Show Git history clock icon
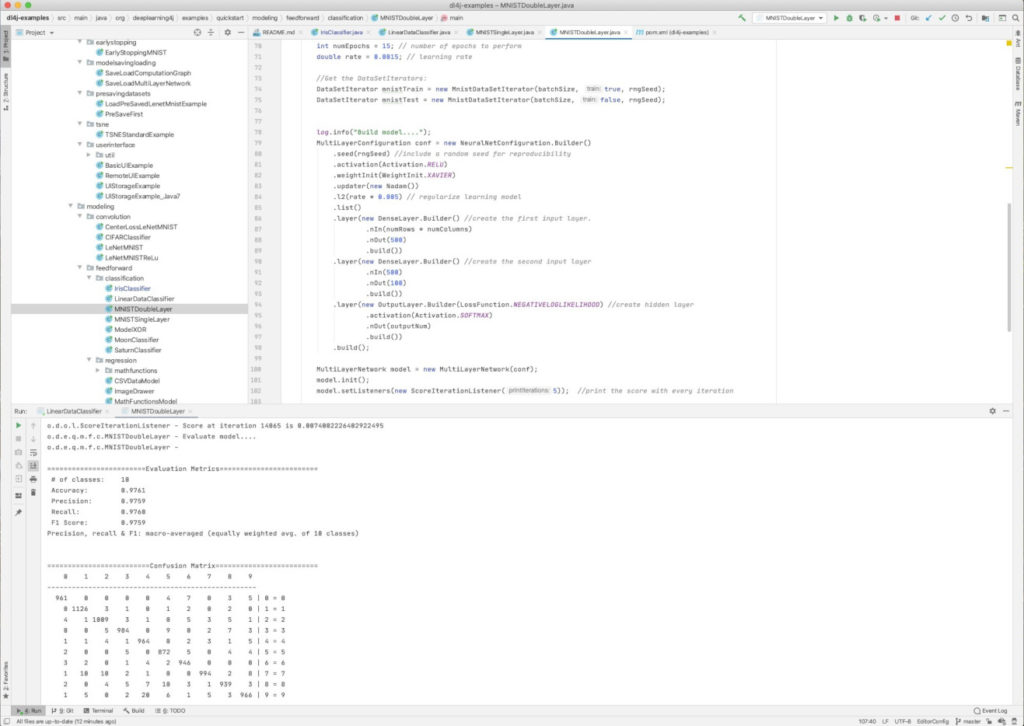Screen dimensions: 1024x726 pos(955,18)
